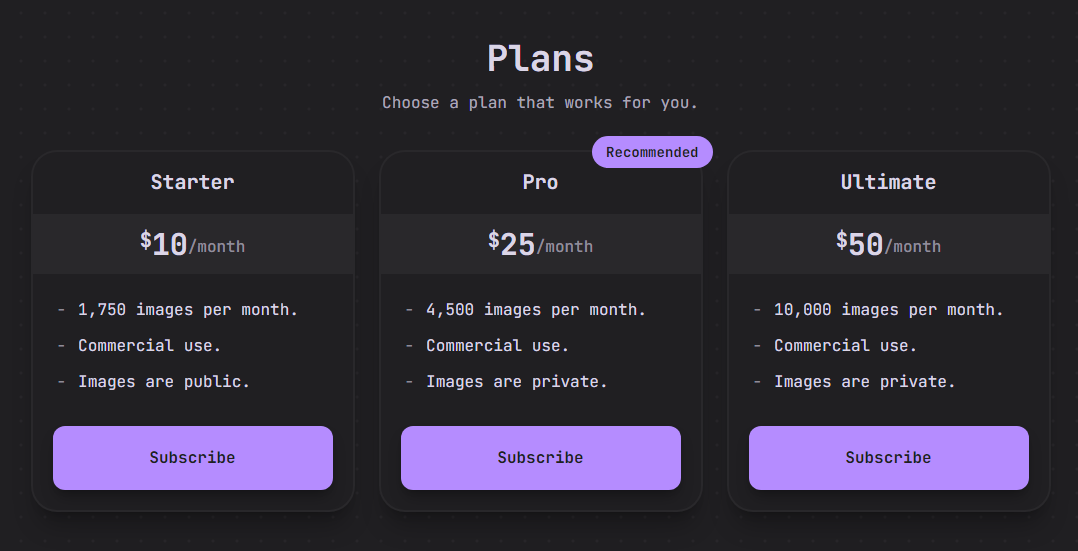Click "Images are public" in Starter
The height and width of the screenshot is (551, 1078).
[x=164, y=382]
